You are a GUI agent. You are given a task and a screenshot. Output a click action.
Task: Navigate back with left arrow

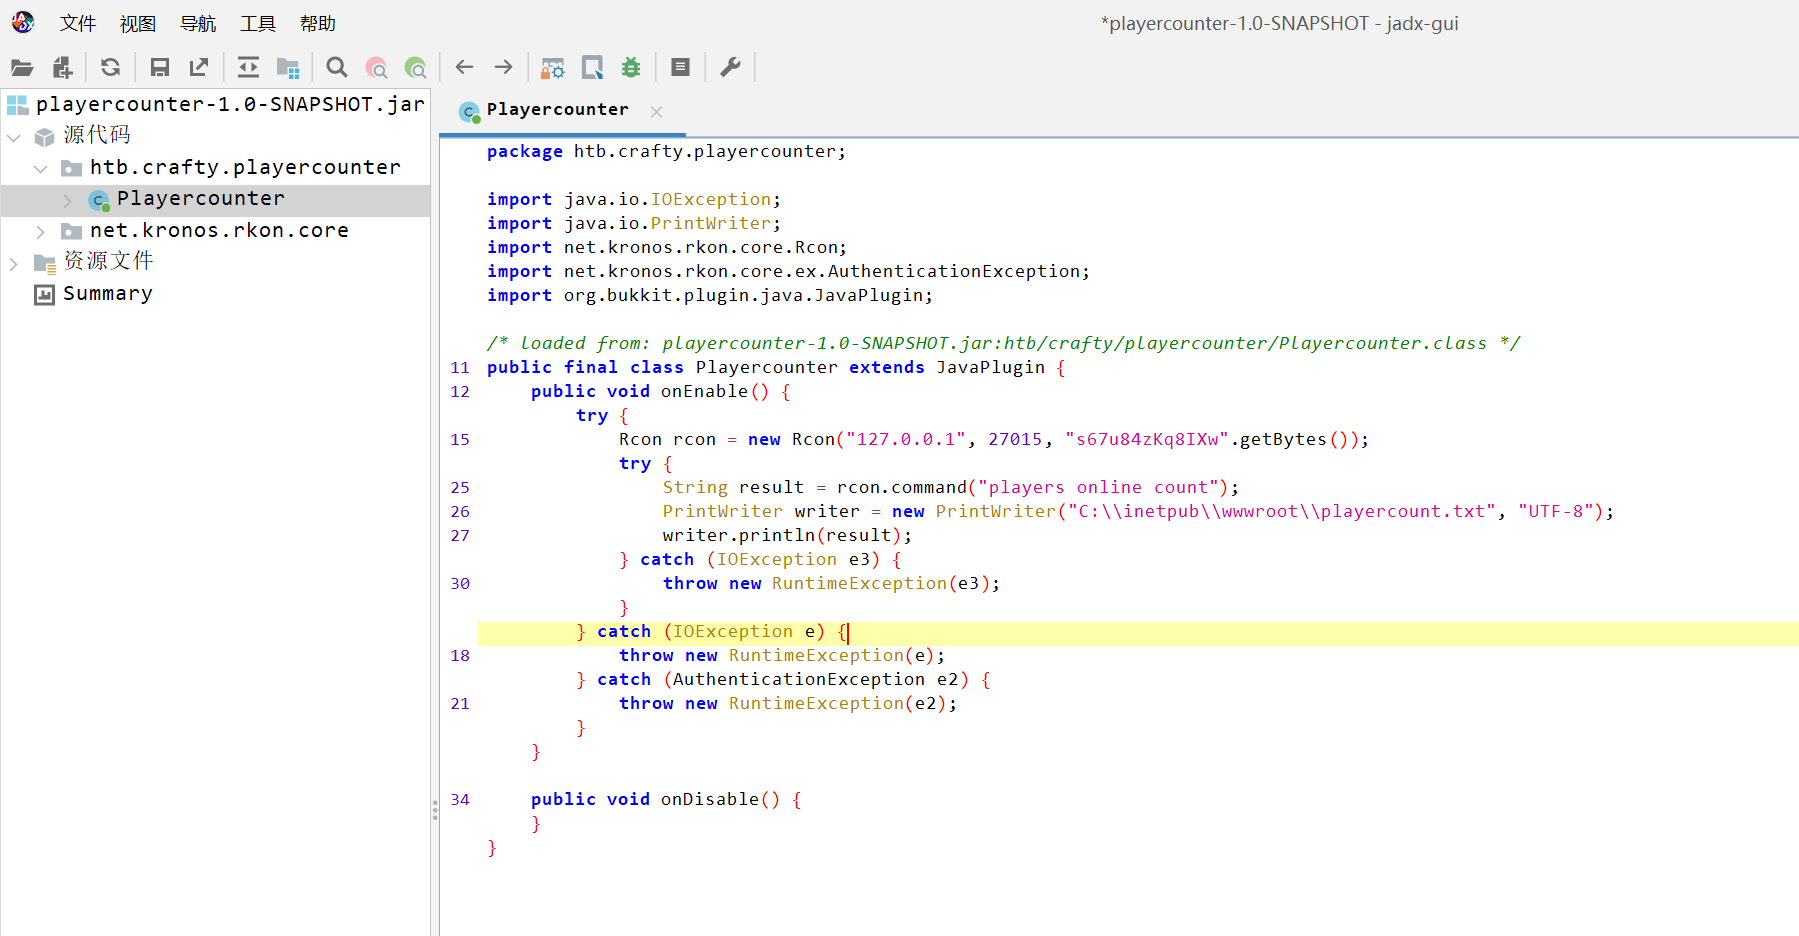[x=464, y=67]
